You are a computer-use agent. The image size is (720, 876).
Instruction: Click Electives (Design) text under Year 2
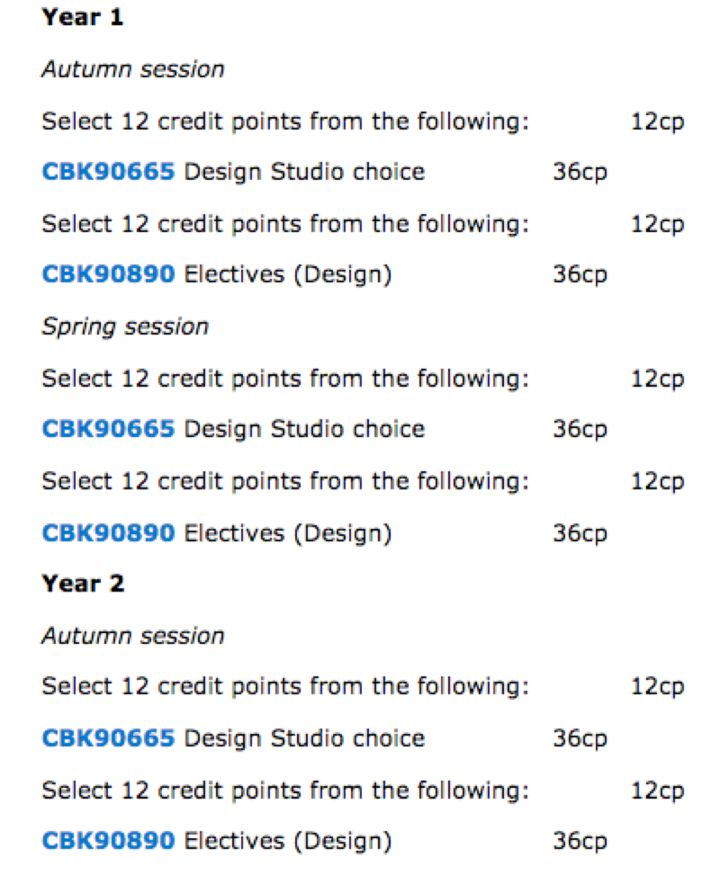pyautogui.click(x=288, y=842)
